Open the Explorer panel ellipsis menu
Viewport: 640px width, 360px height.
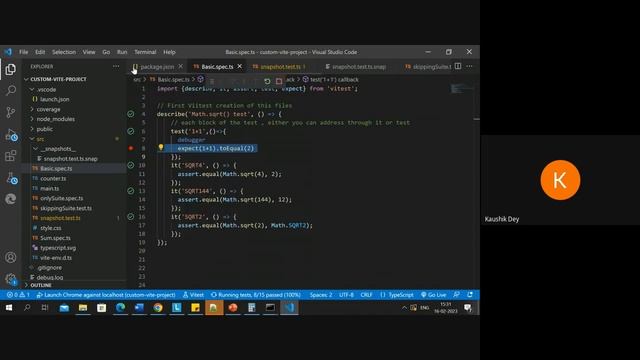pyautogui.click(x=116, y=66)
